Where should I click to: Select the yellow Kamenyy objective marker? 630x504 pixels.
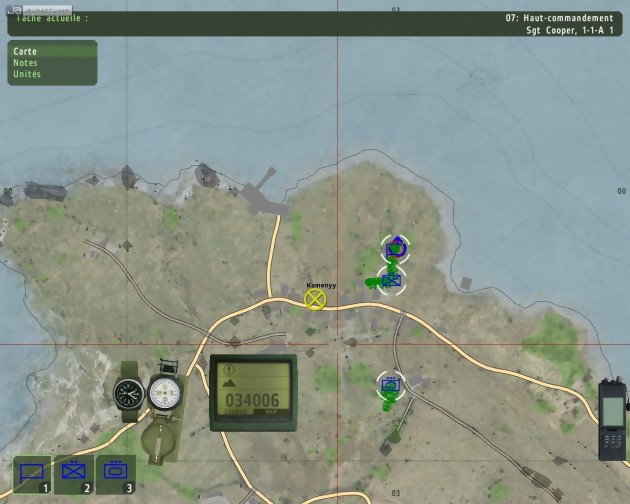click(316, 299)
